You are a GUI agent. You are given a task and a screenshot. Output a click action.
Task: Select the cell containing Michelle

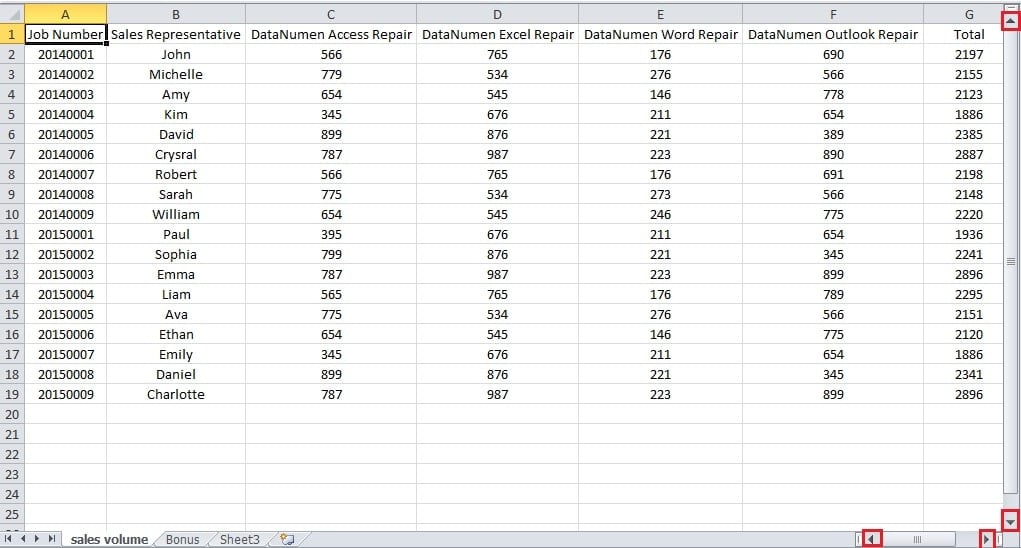coord(176,74)
